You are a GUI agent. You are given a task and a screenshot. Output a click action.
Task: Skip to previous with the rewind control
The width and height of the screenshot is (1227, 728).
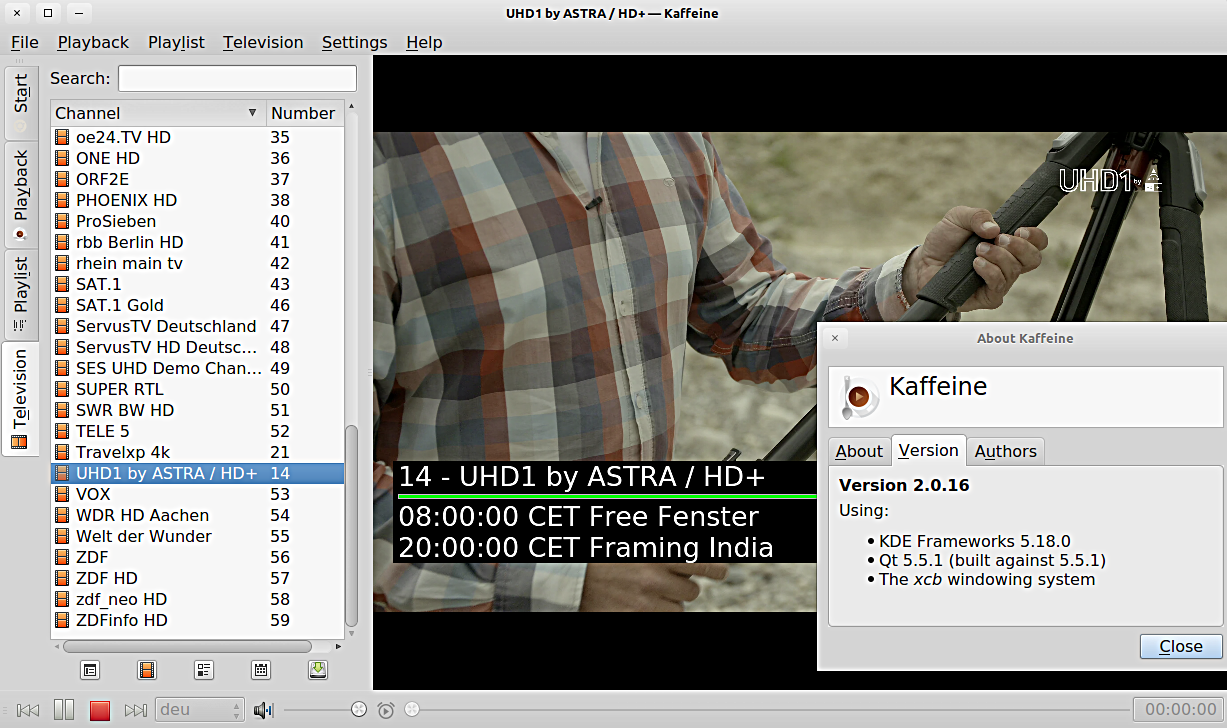(28, 710)
